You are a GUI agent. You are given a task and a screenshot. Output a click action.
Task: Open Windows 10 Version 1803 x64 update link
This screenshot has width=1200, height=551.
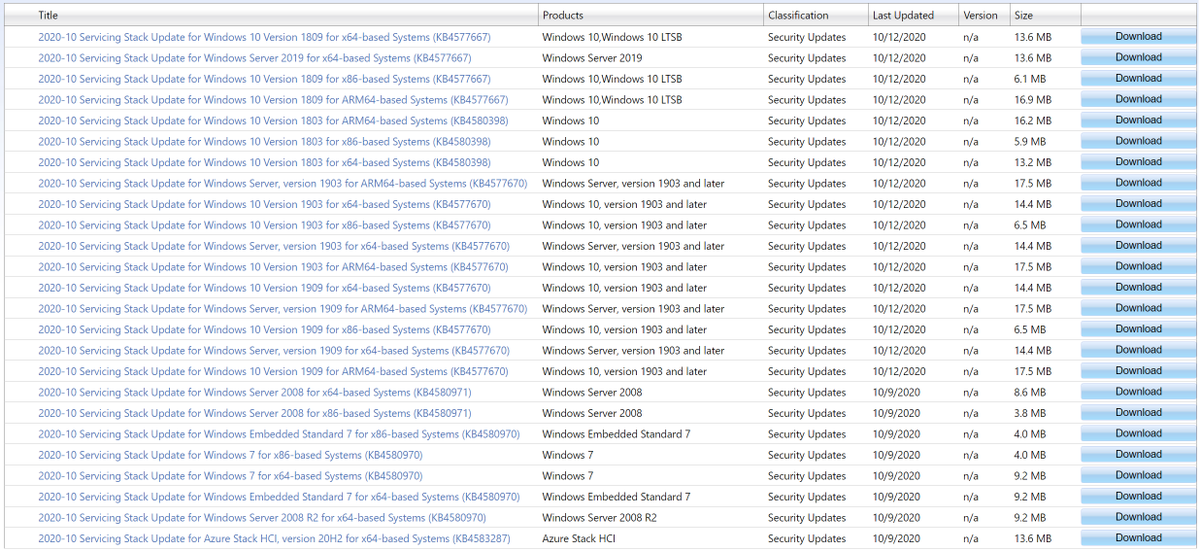coord(264,163)
